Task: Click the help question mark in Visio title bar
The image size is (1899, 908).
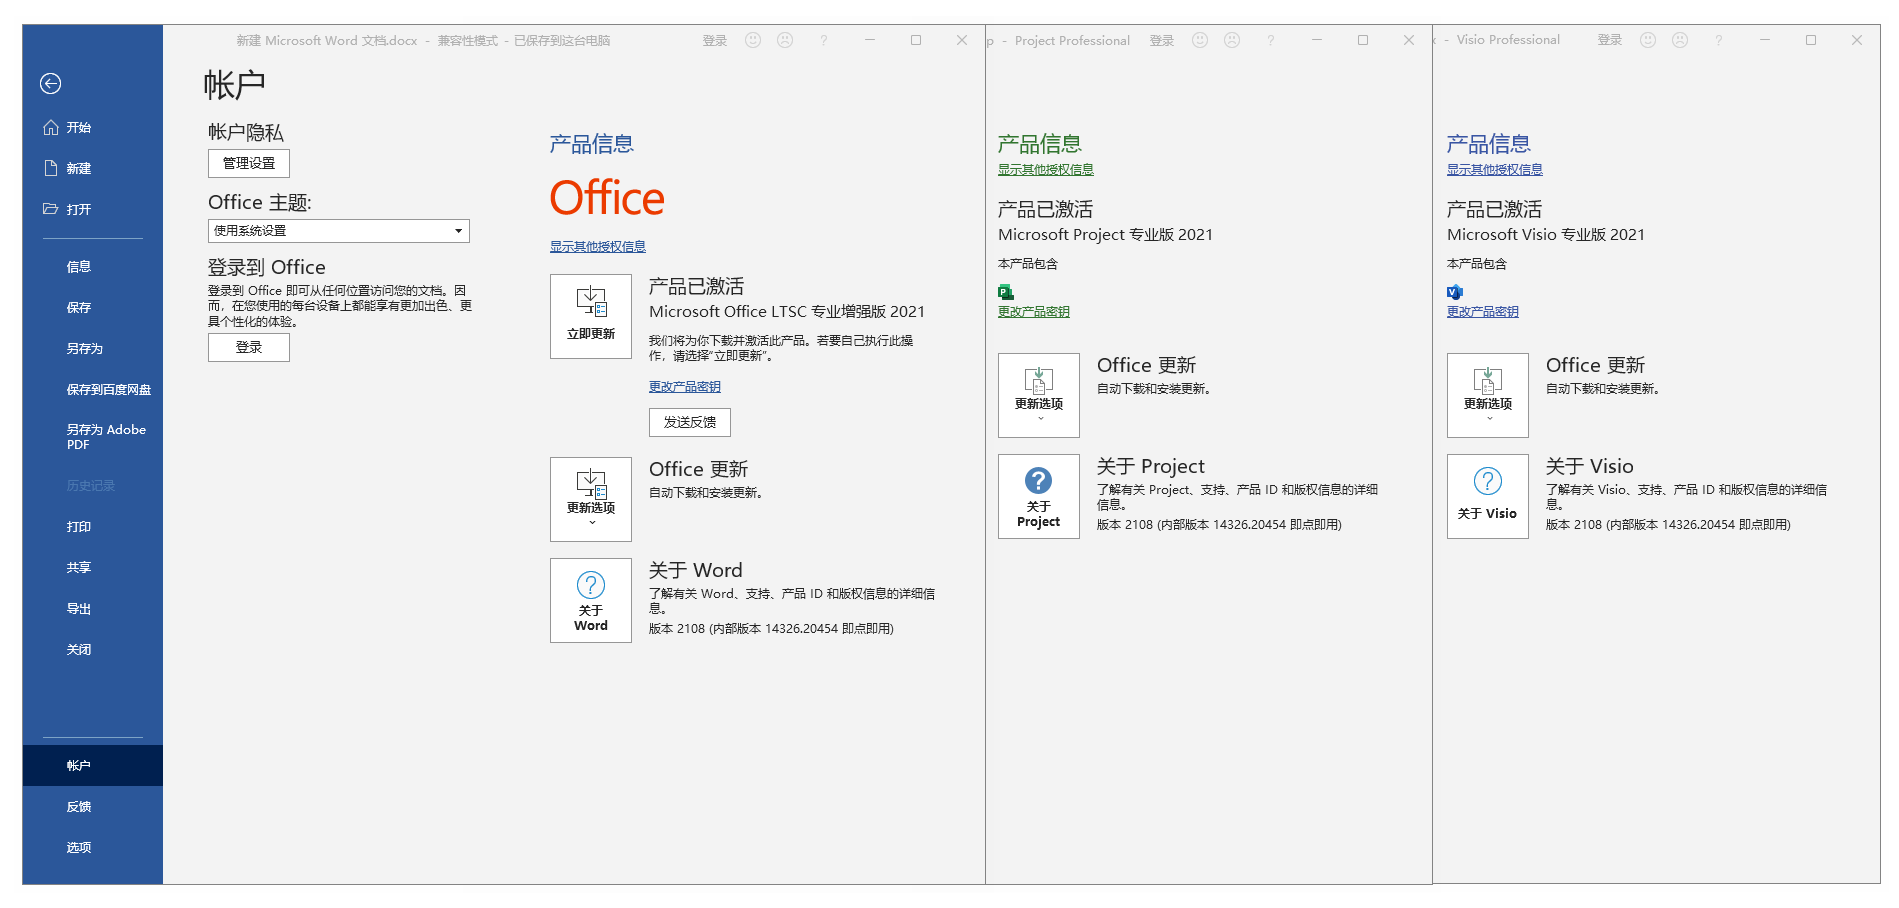Action: 1719,40
